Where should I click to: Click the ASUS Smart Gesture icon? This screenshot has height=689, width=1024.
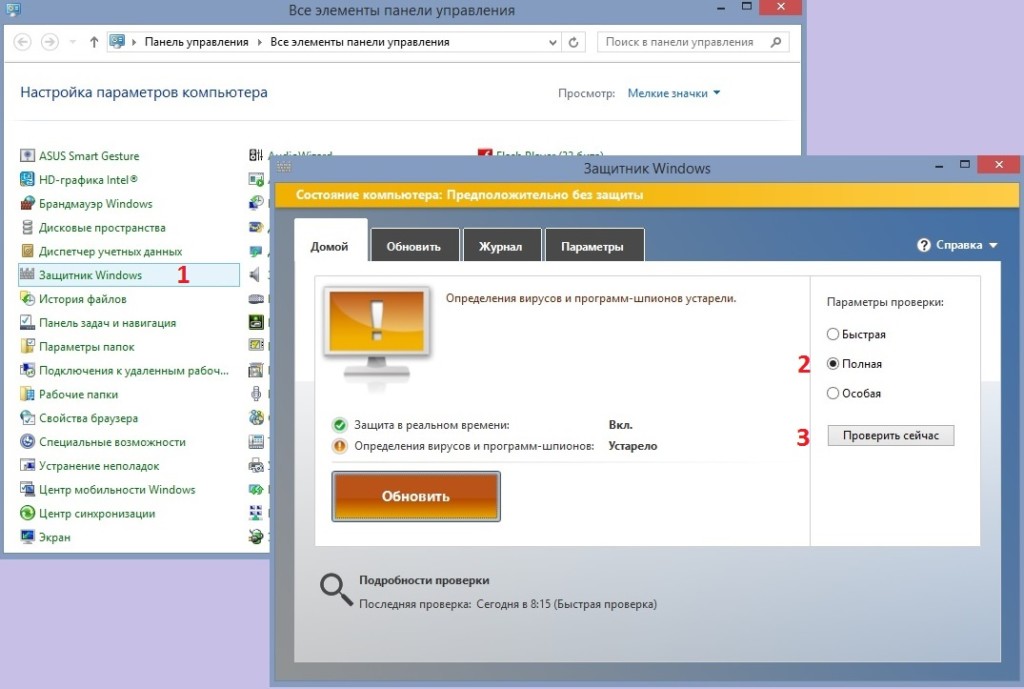[27, 155]
